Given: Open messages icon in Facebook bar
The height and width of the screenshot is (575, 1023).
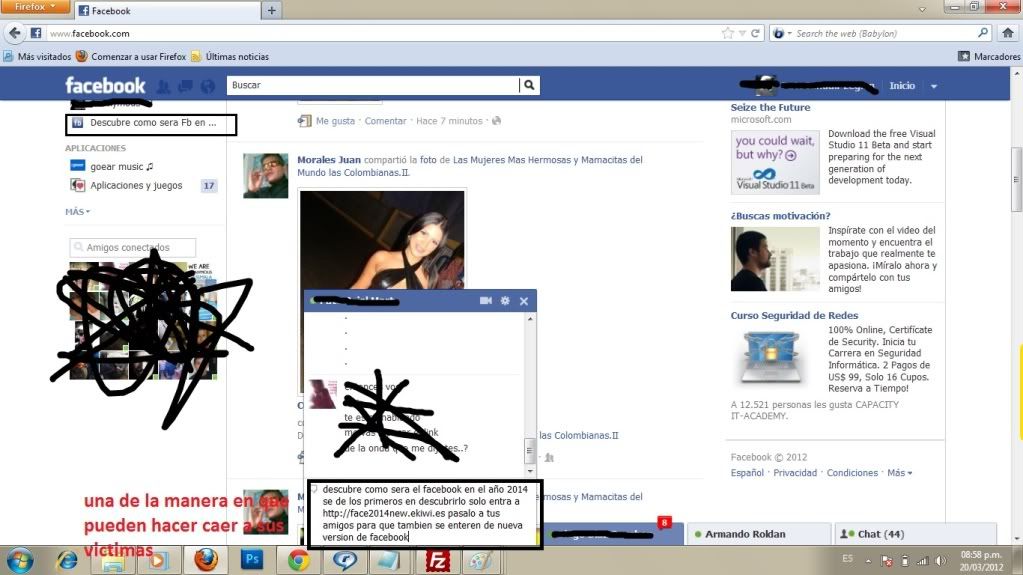Looking at the screenshot, I should tap(185, 86).
